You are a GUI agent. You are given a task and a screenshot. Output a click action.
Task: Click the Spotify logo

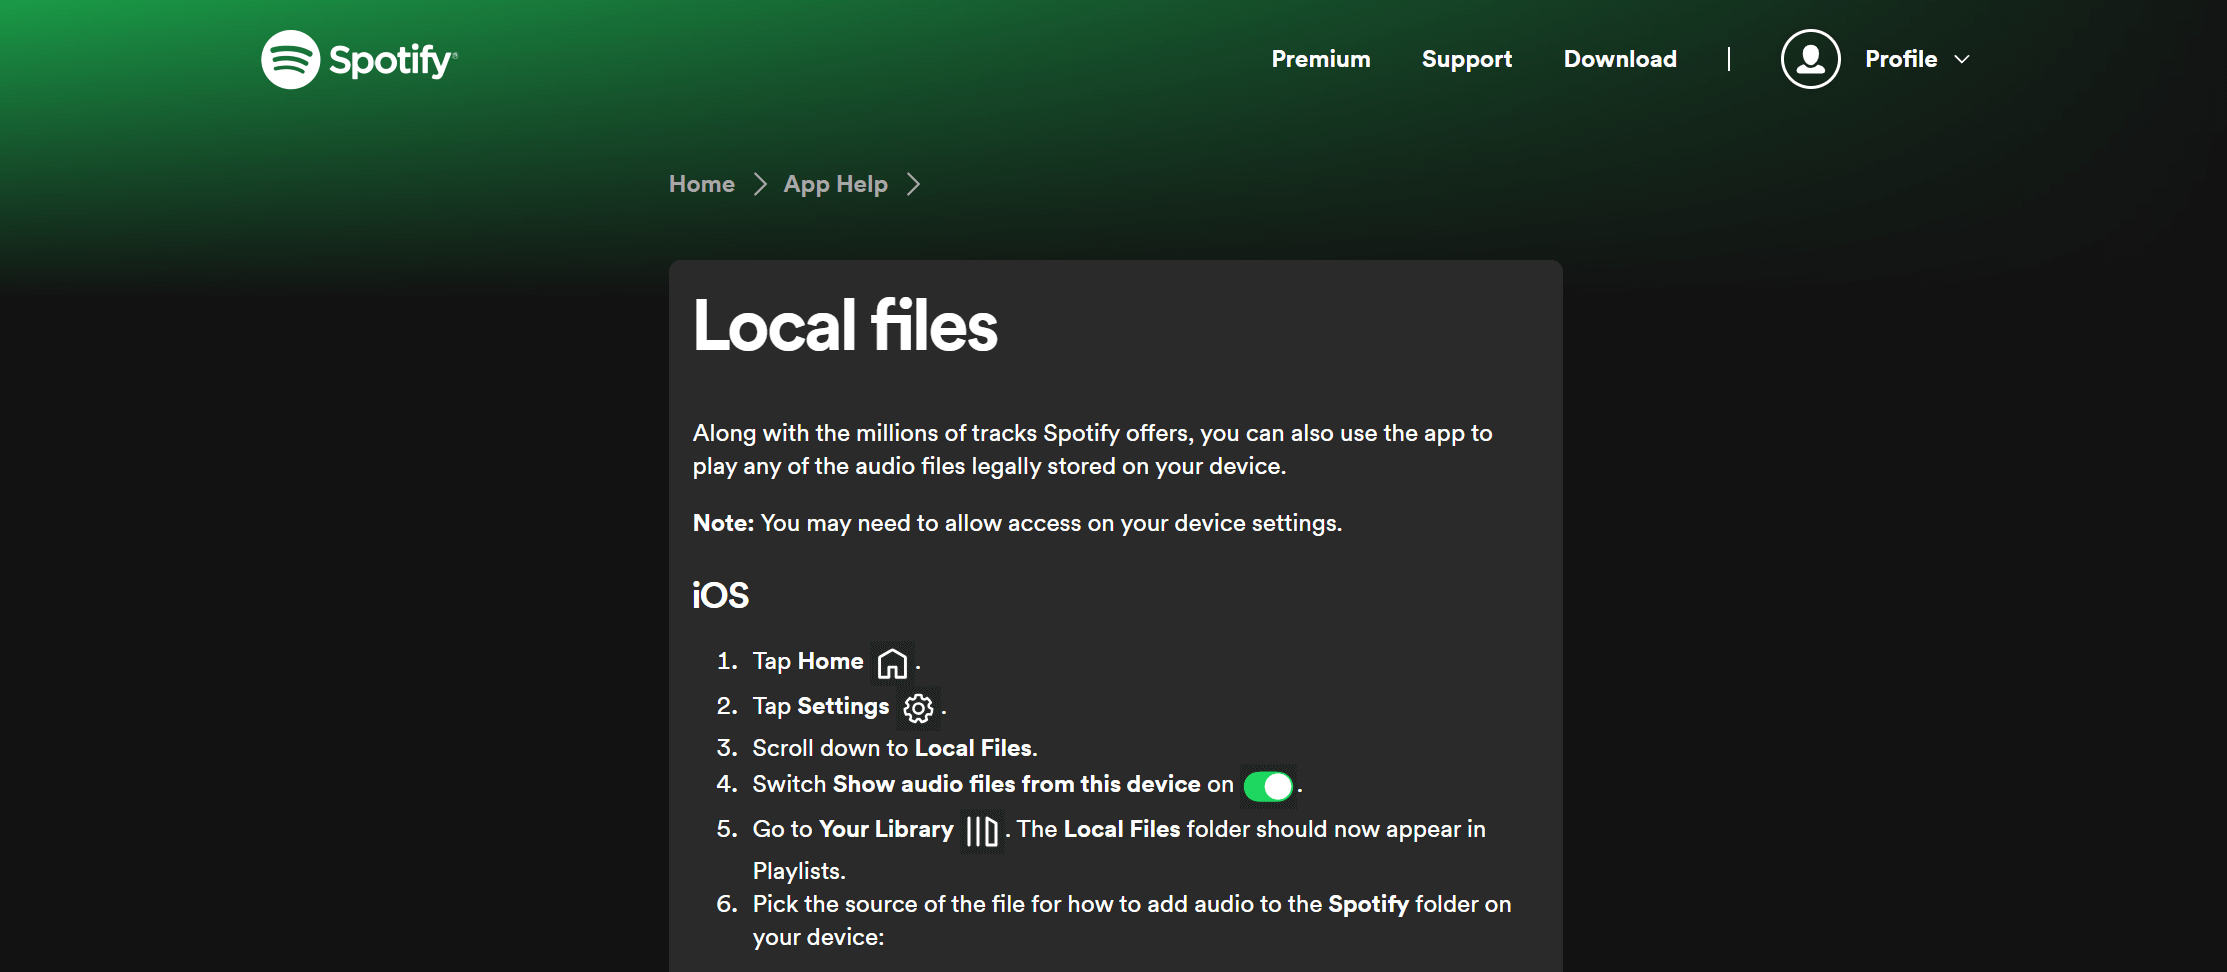pos(359,60)
